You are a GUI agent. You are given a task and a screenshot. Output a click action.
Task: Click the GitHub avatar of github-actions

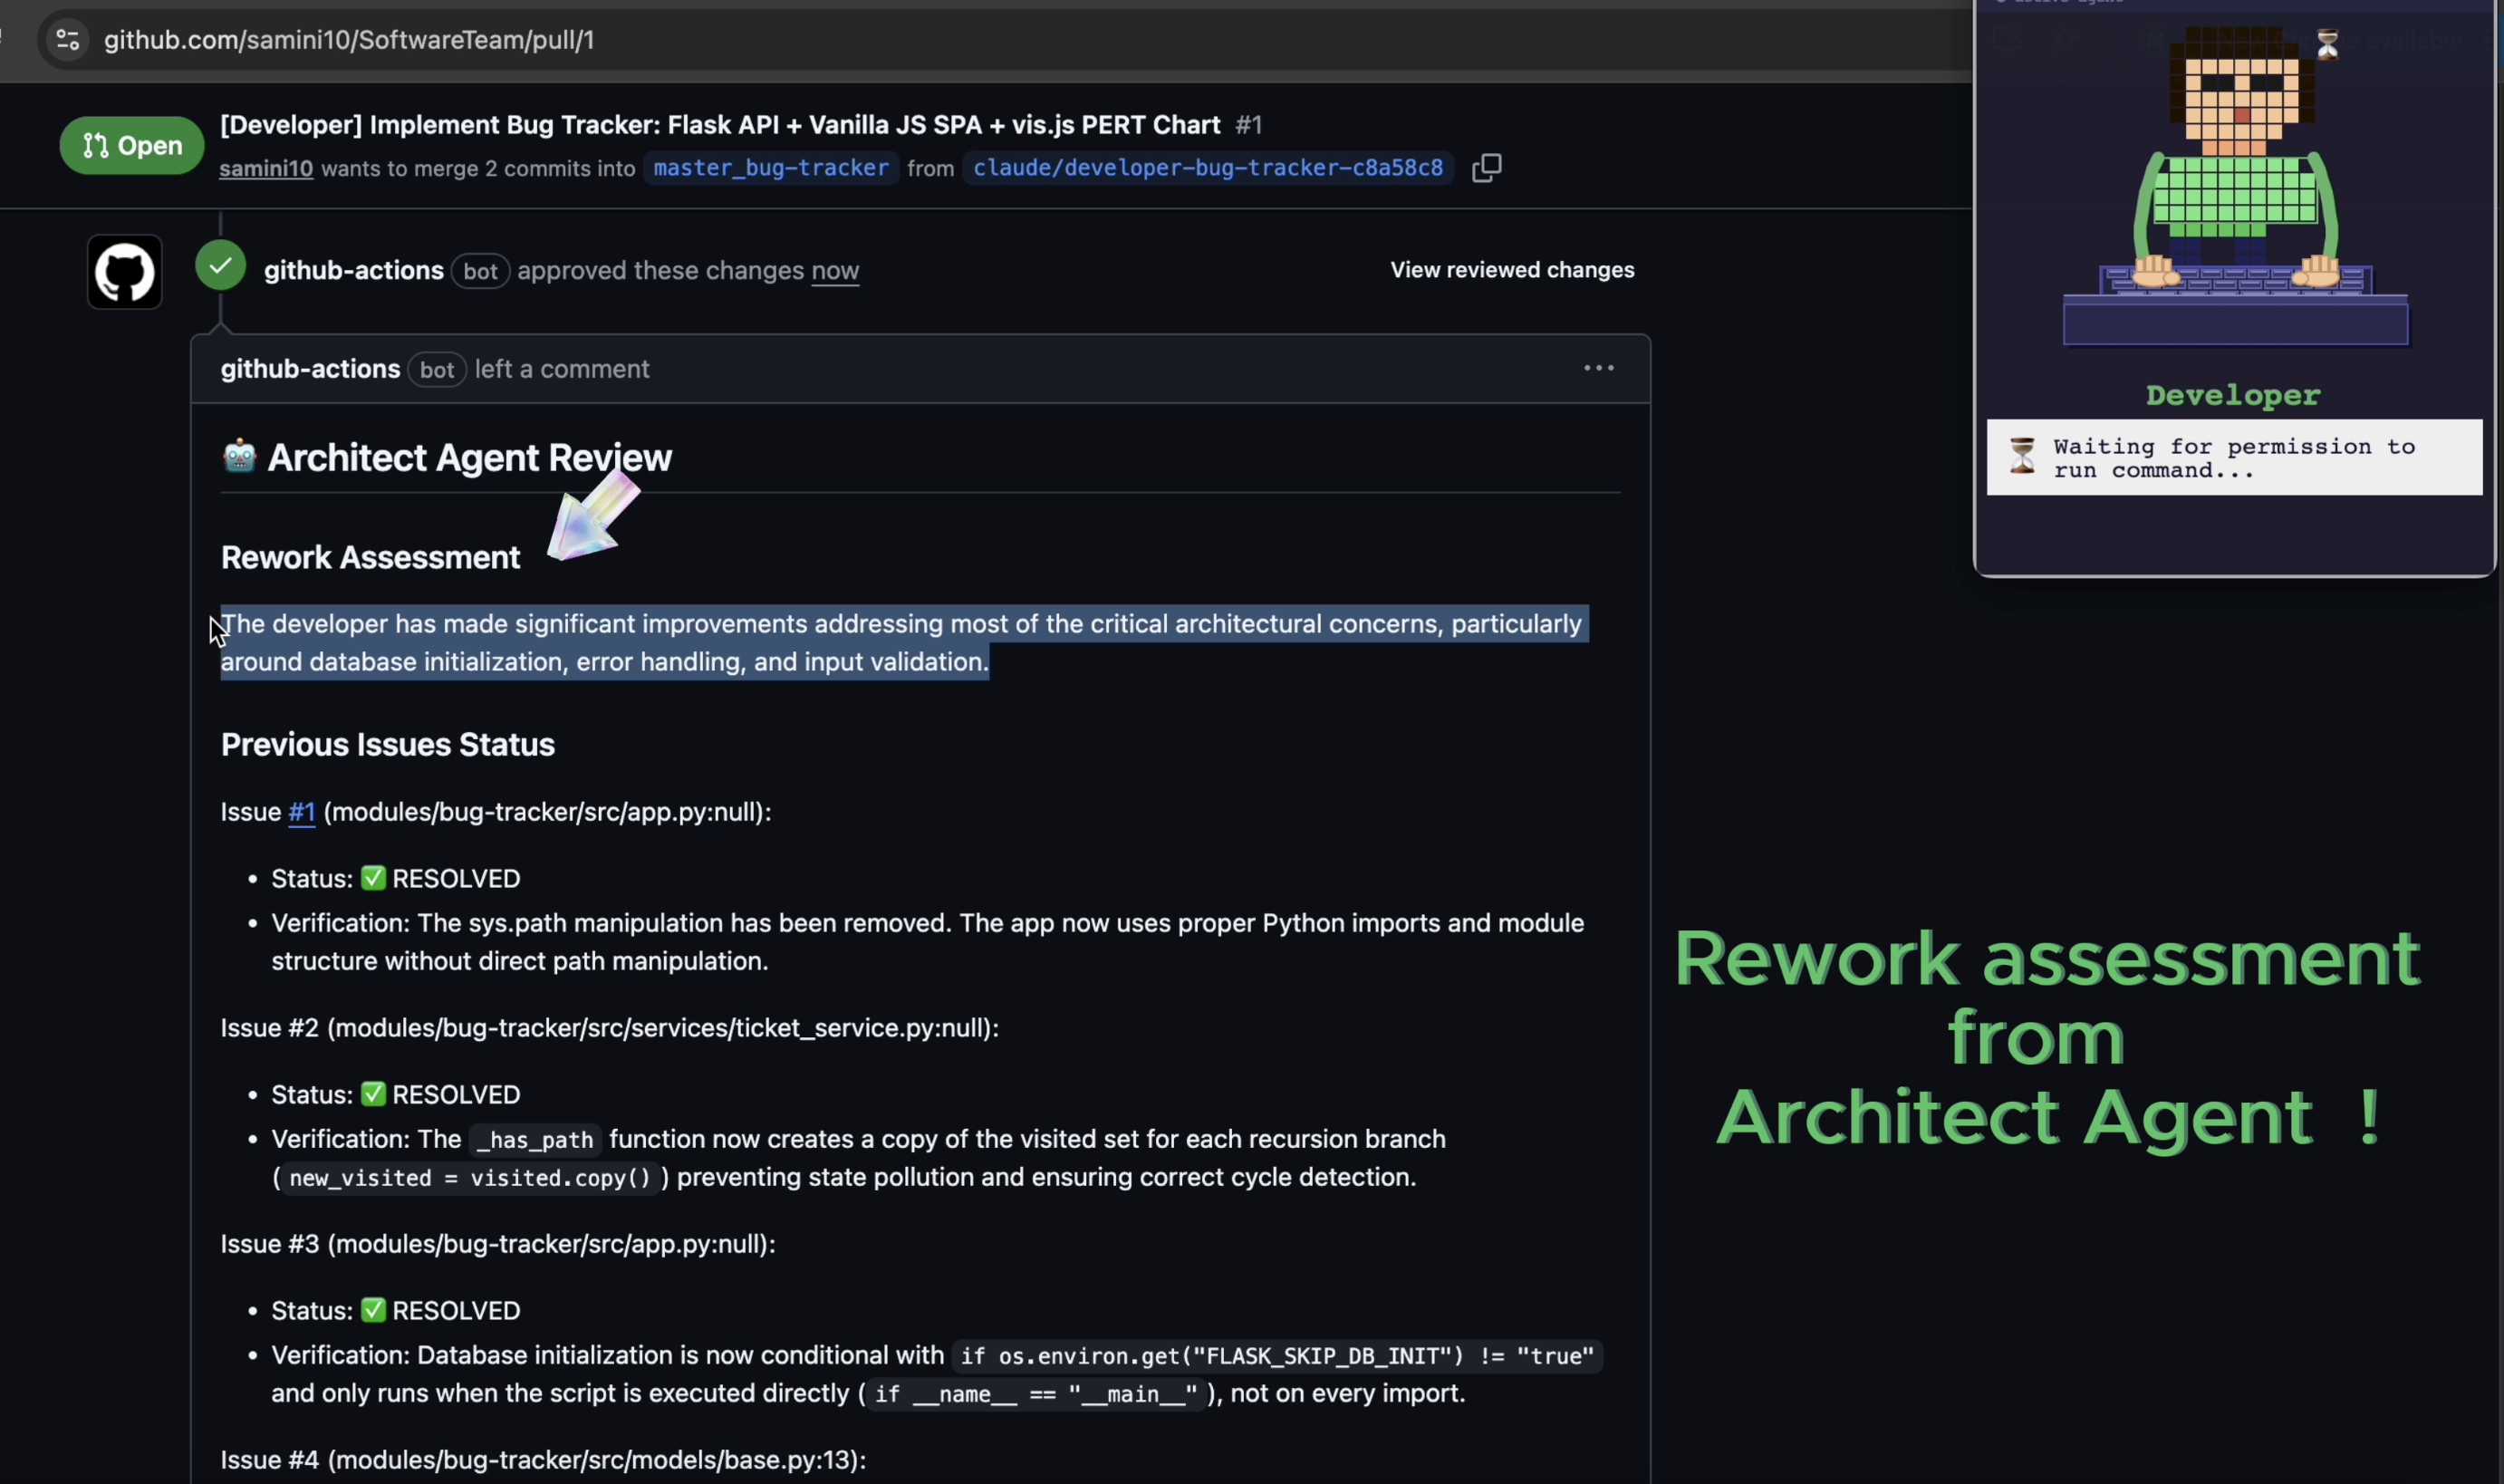pyautogui.click(x=125, y=272)
